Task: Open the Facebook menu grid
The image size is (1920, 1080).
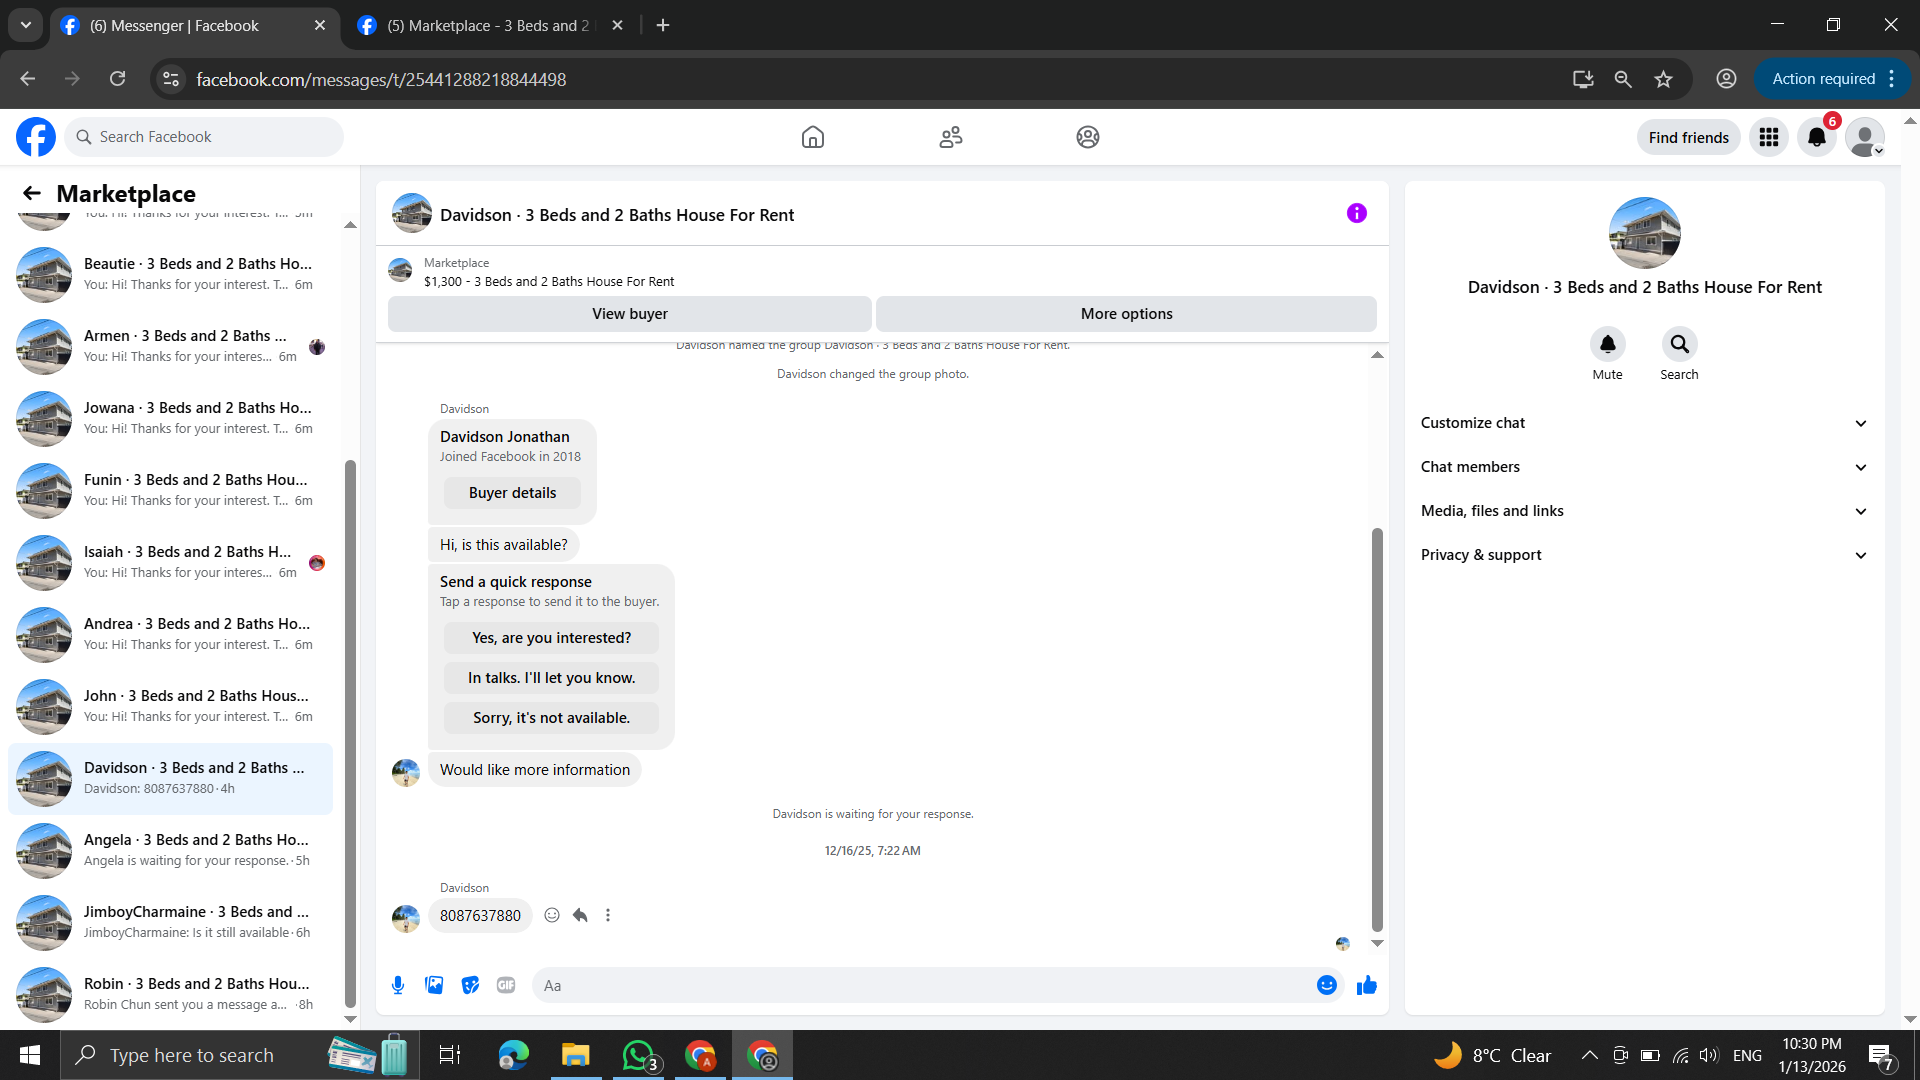Action: [x=1768, y=137]
